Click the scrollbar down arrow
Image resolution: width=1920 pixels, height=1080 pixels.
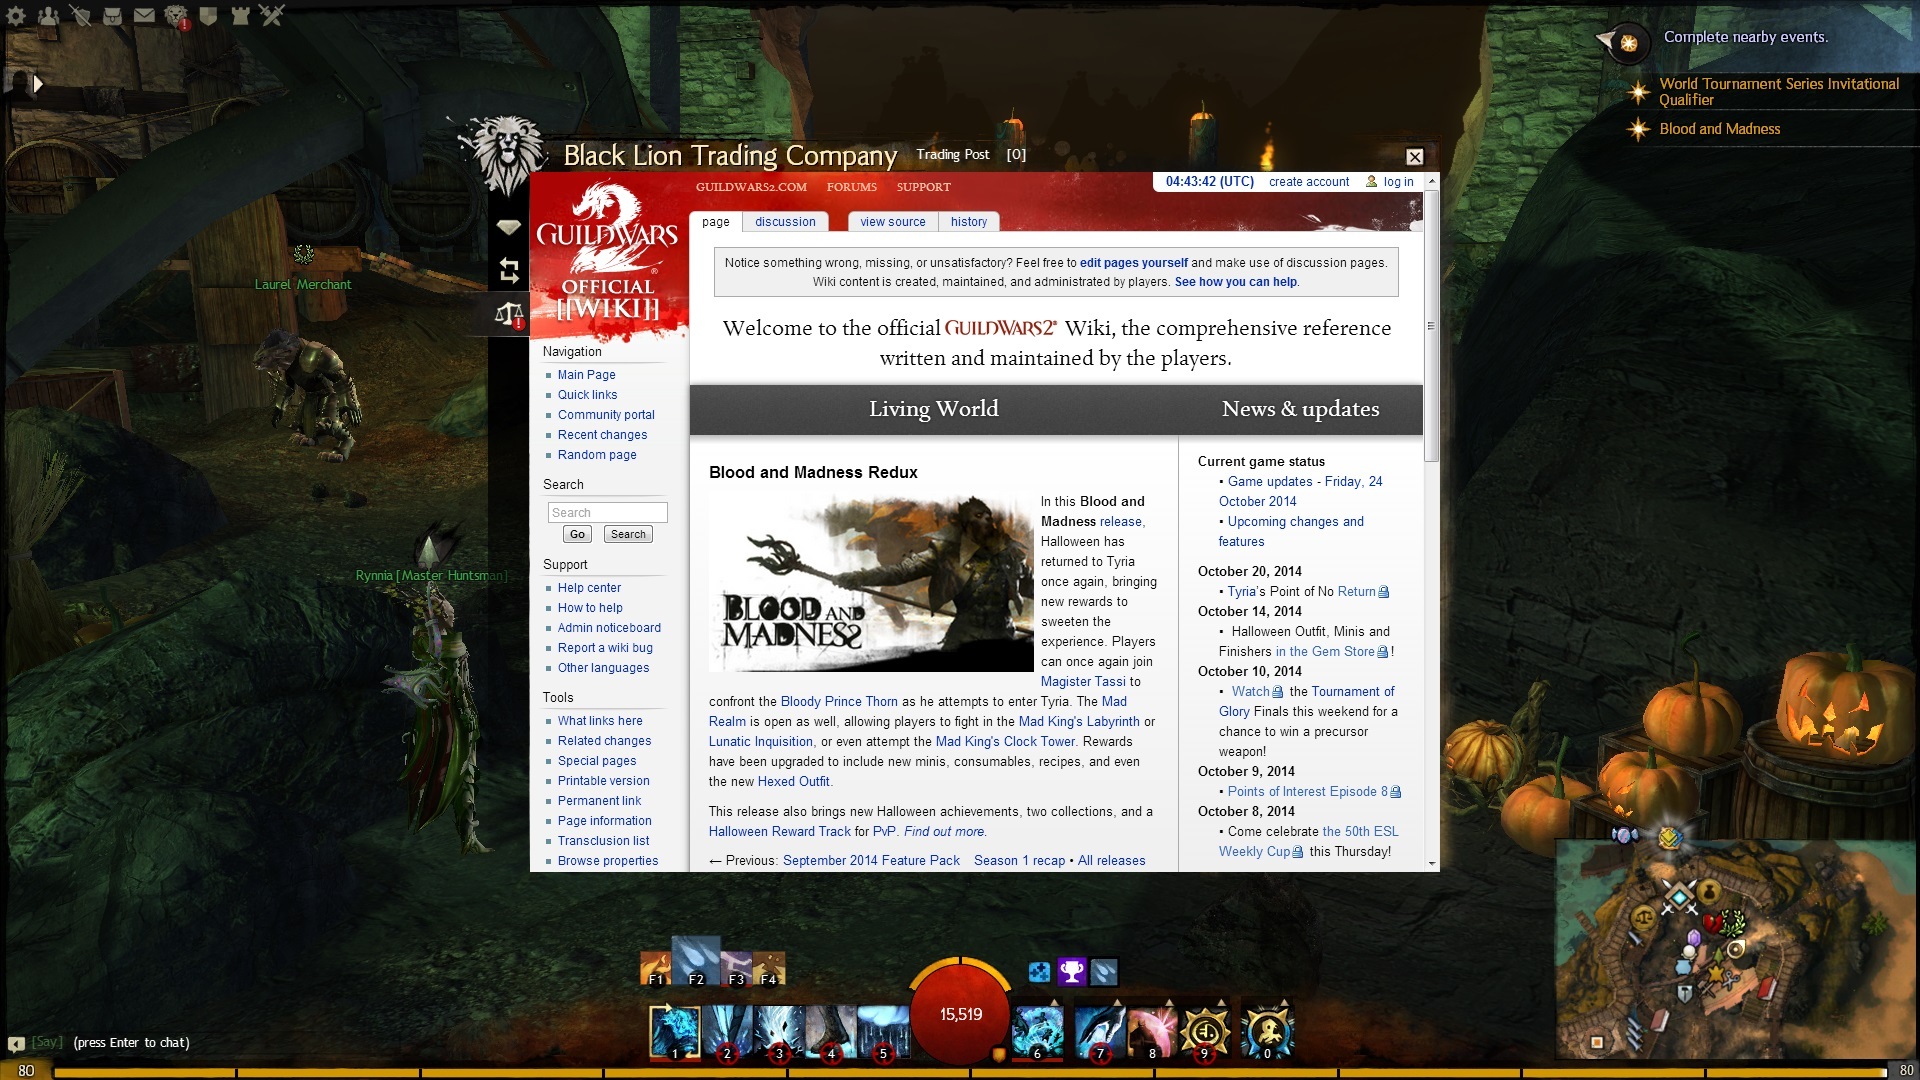1431,863
